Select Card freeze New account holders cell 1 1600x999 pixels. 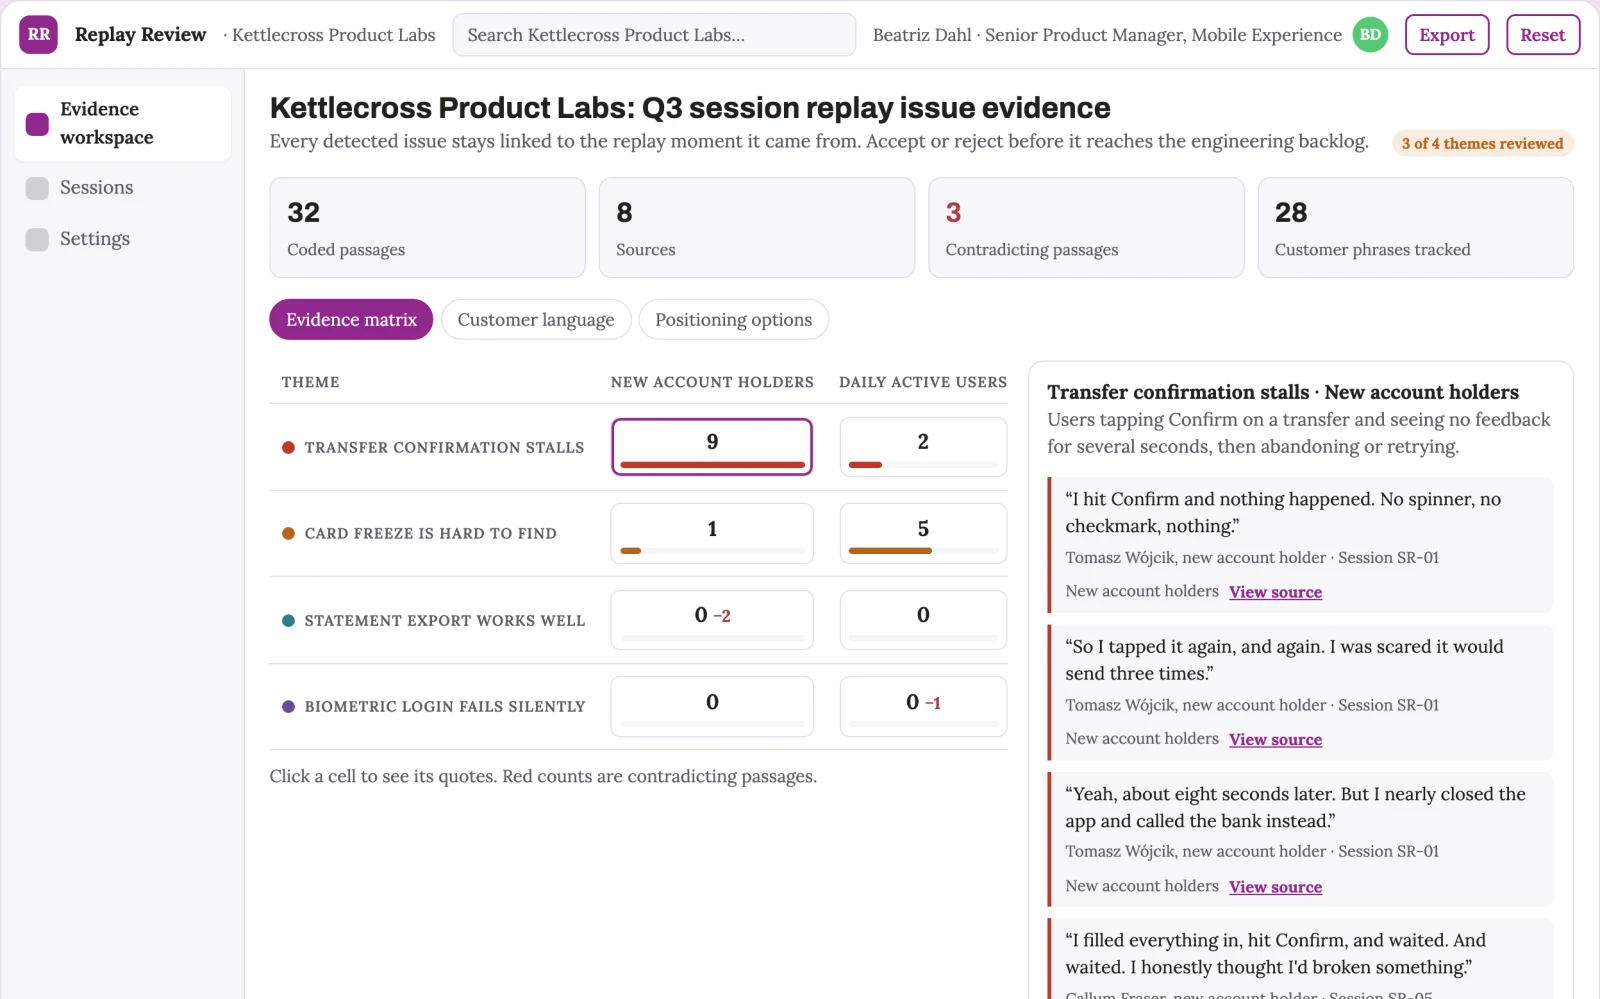712,534
